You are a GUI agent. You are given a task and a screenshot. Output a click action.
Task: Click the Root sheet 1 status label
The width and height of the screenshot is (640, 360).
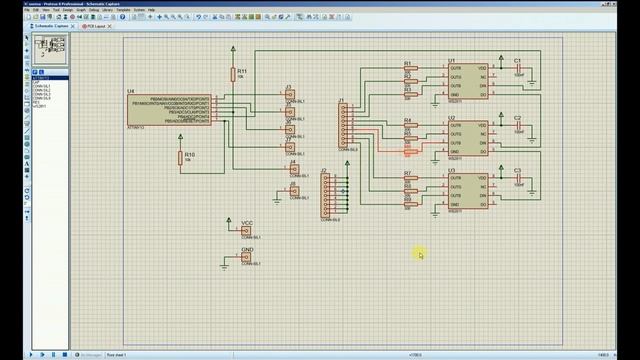(x=117, y=355)
